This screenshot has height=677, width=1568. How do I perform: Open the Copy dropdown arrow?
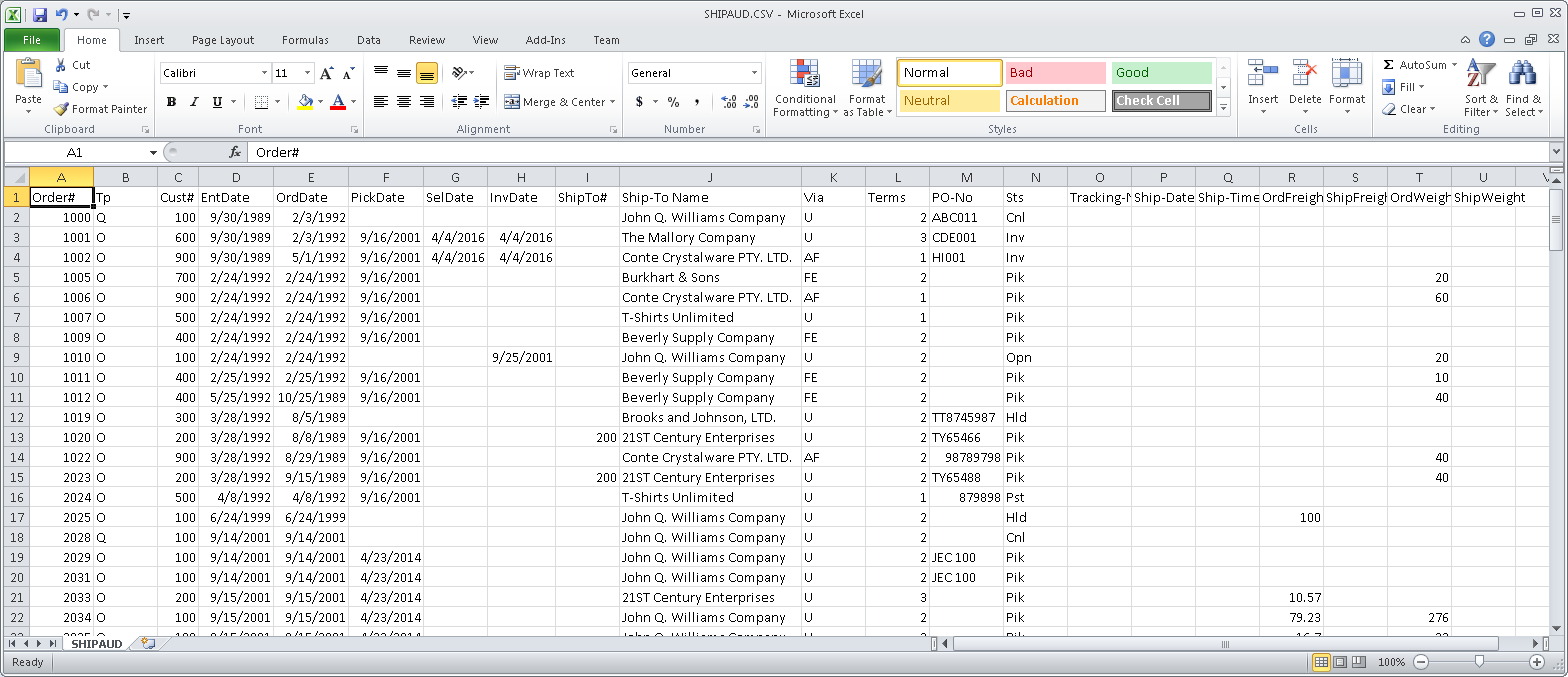coord(105,87)
